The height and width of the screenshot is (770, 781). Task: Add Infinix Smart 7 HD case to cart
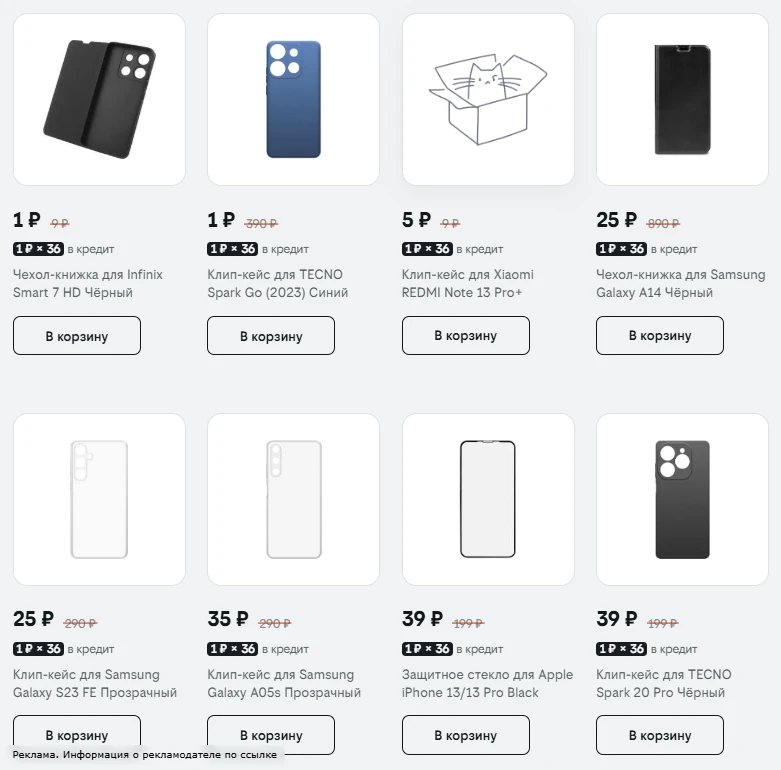pos(77,336)
